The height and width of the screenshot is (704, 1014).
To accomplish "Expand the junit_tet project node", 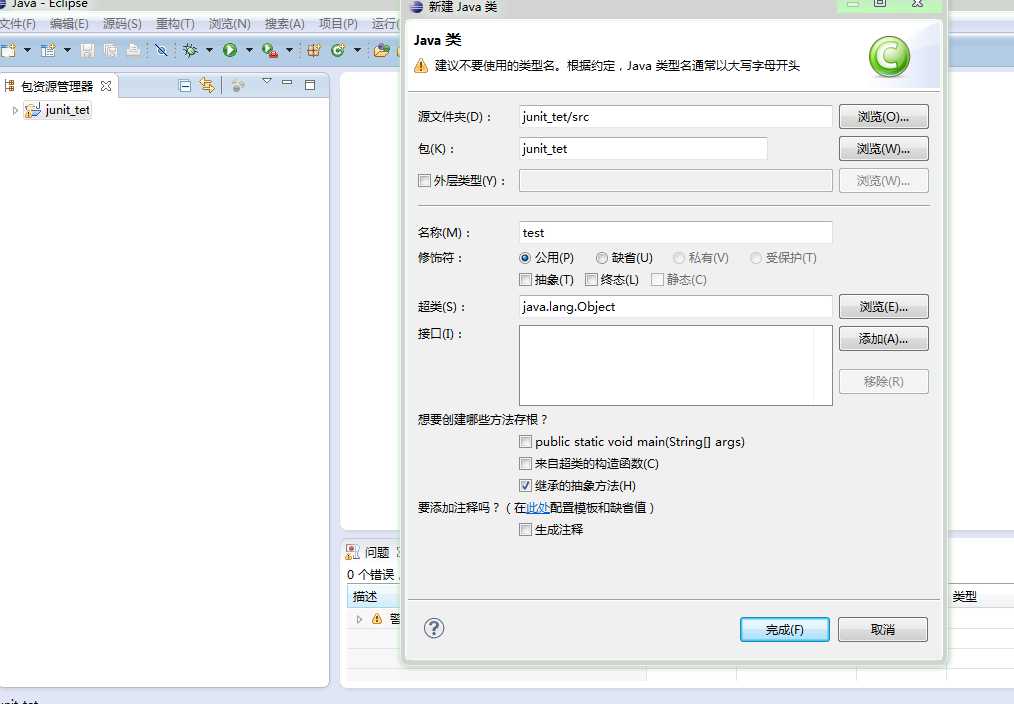I will coord(15,111).
